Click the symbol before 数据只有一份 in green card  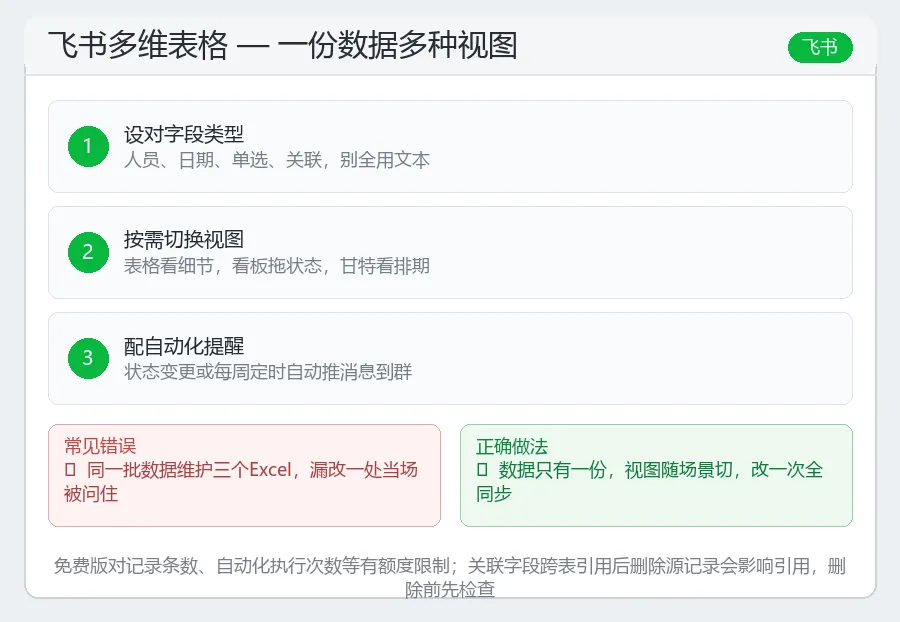point(482,471)
